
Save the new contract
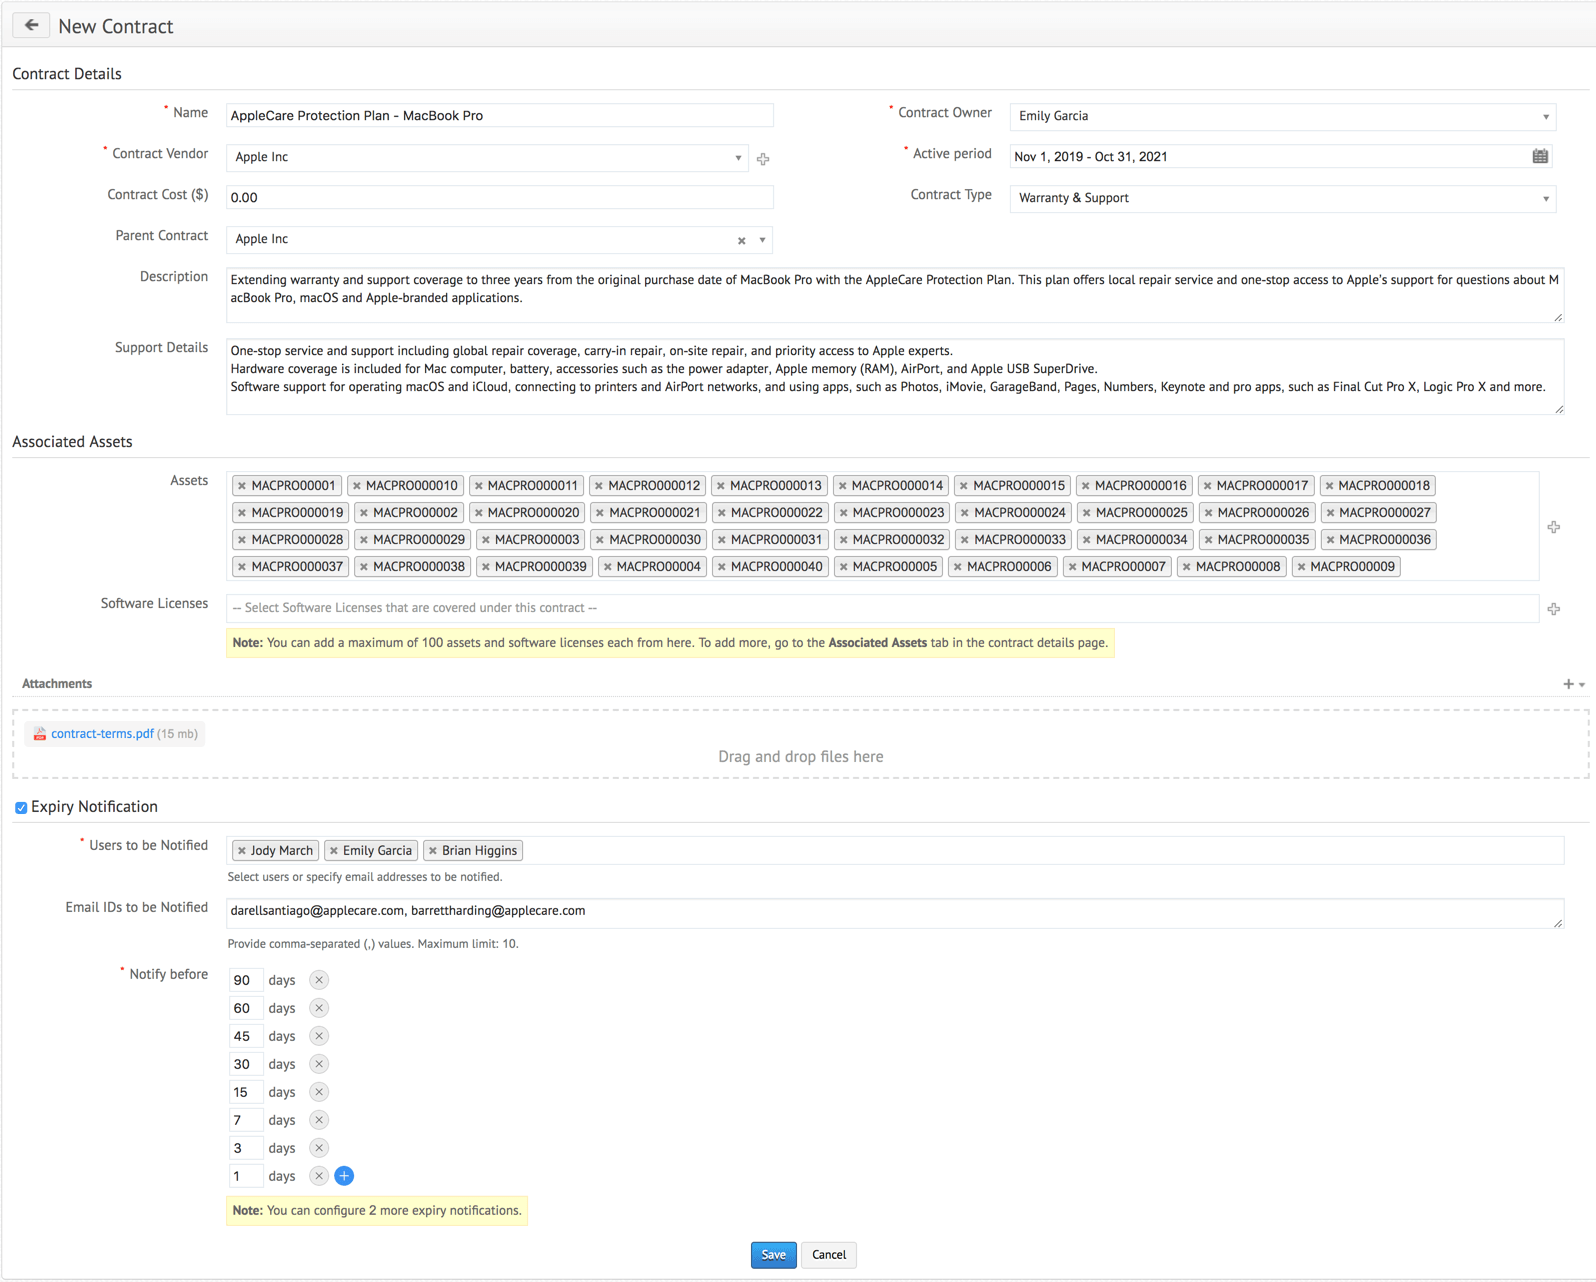pyautogui.click(x=773, y=1255)
